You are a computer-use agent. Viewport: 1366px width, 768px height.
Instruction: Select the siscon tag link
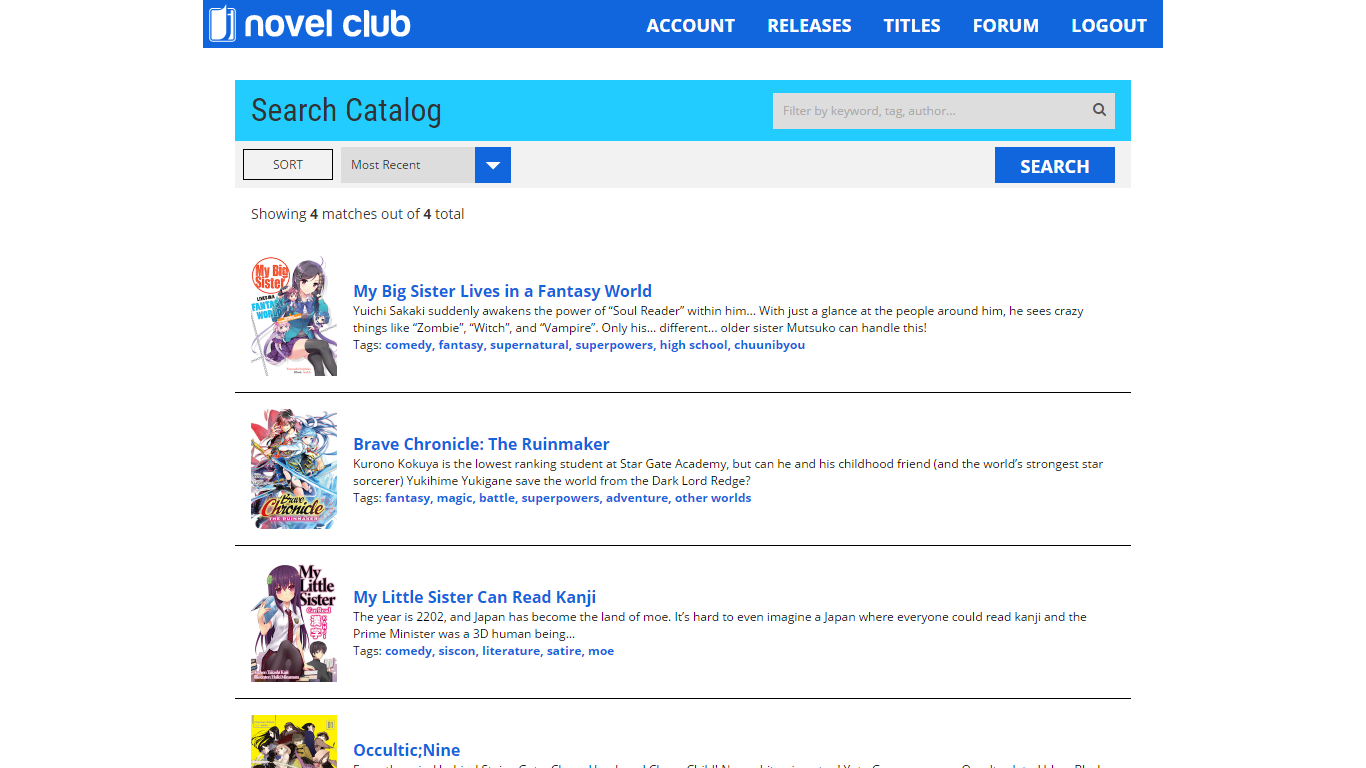pyautogui.click(x=457, y=651)
